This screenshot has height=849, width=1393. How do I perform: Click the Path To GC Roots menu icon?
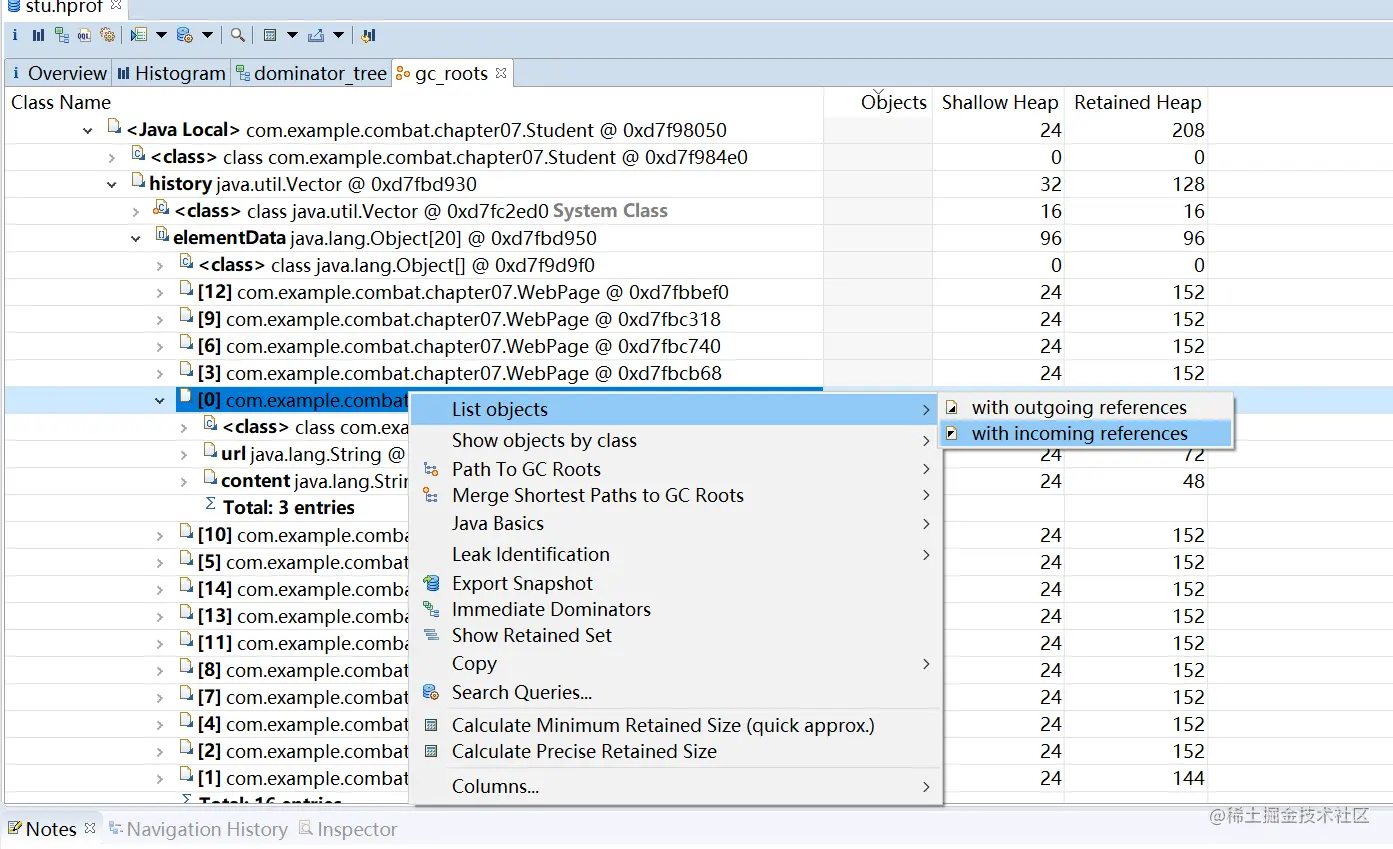pyautogui.click(x=431, y=469)
